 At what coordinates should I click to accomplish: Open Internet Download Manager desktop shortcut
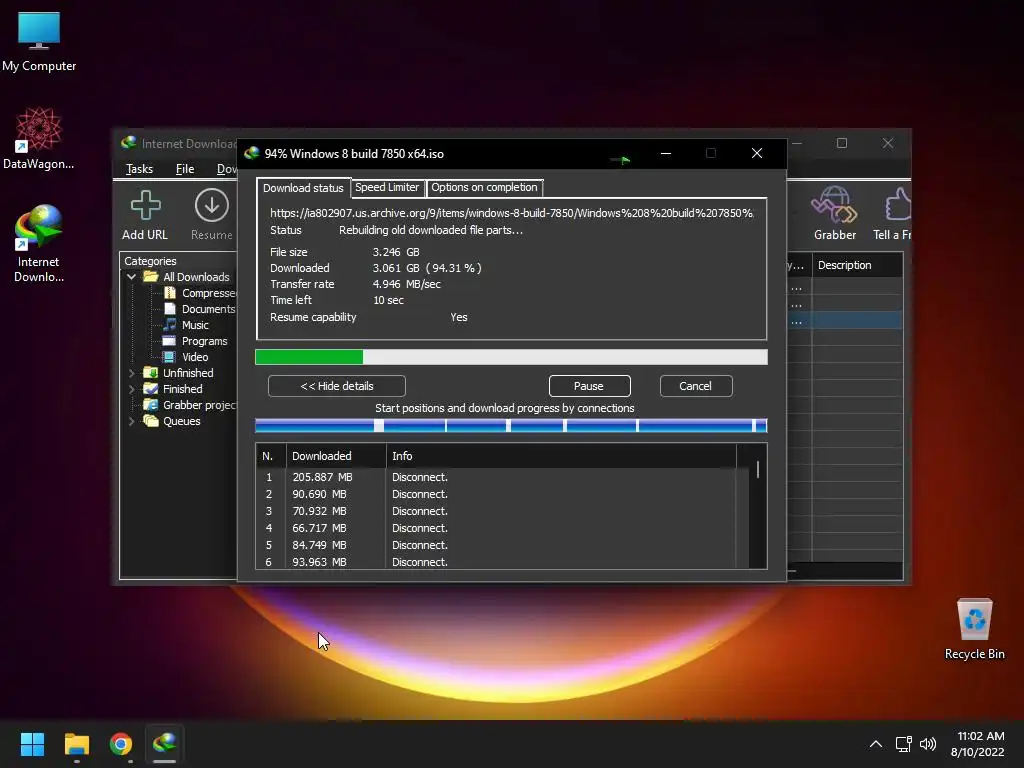[x=39, y=244]
